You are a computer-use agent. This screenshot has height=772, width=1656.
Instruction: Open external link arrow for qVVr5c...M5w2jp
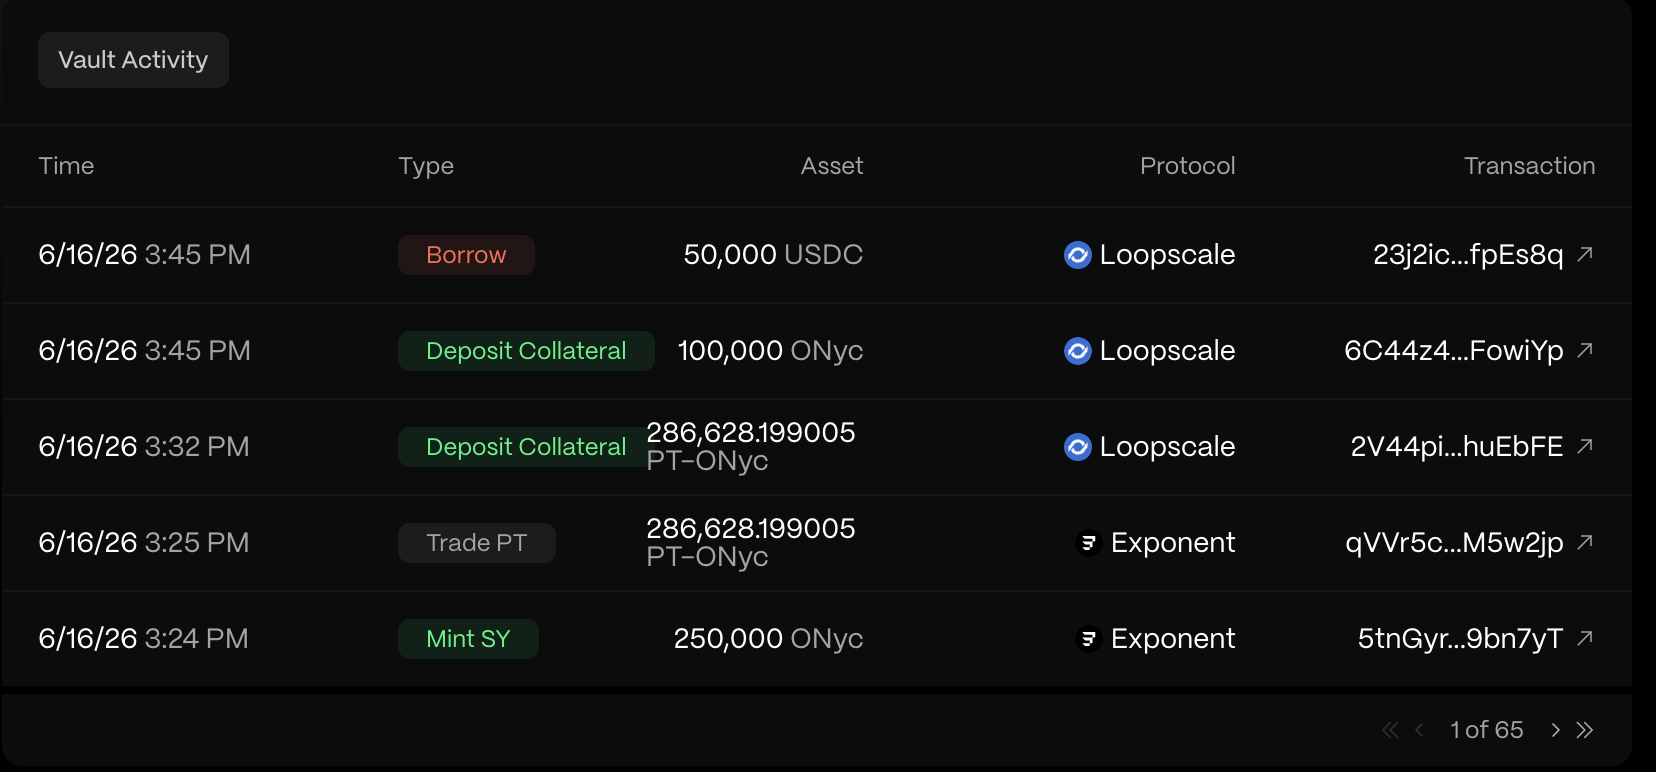click(1585, 542)
